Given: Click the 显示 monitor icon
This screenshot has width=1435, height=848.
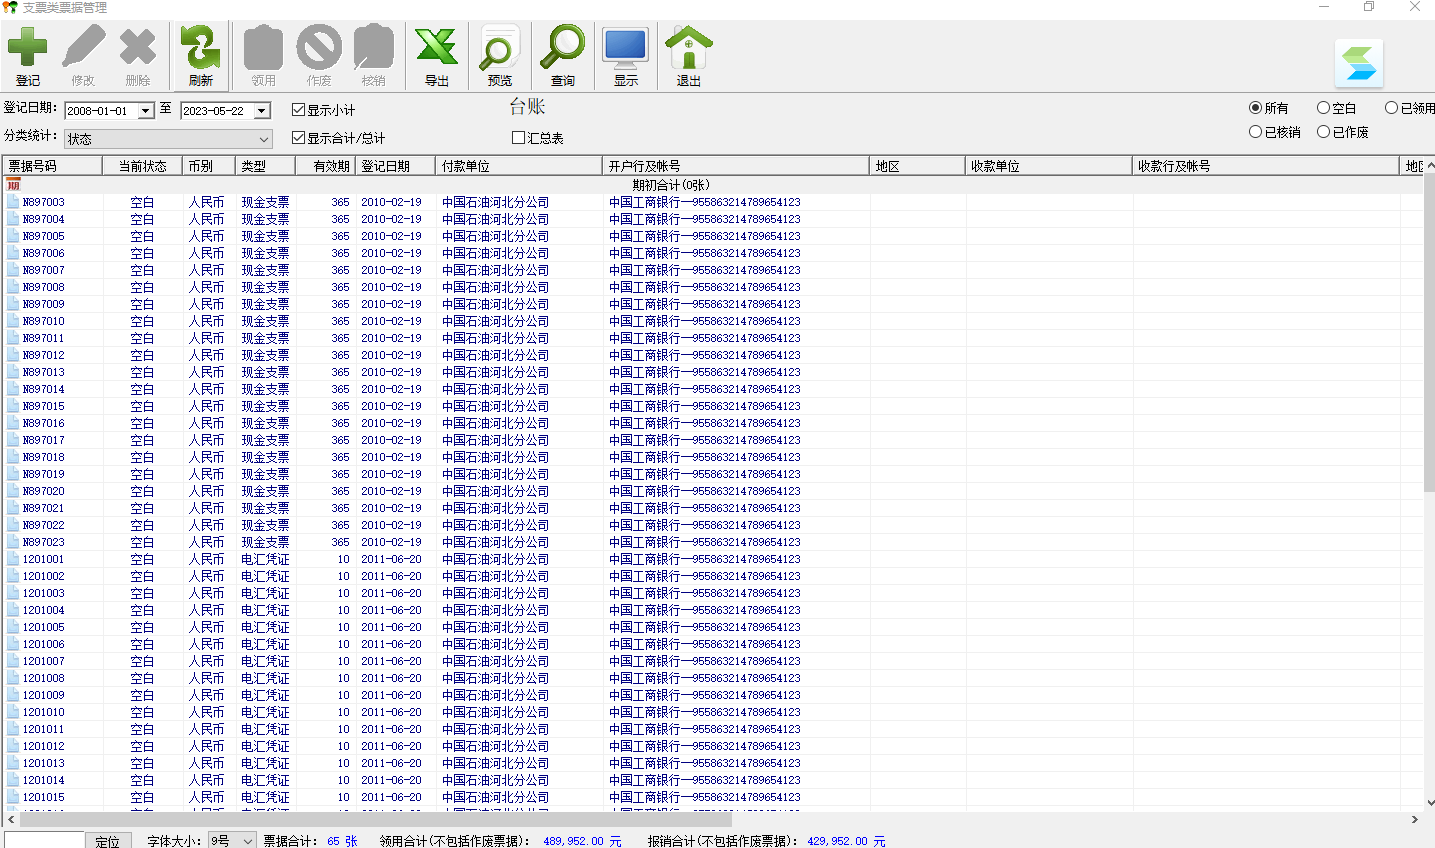Looking at the screenshot, I should click(626, 47).
